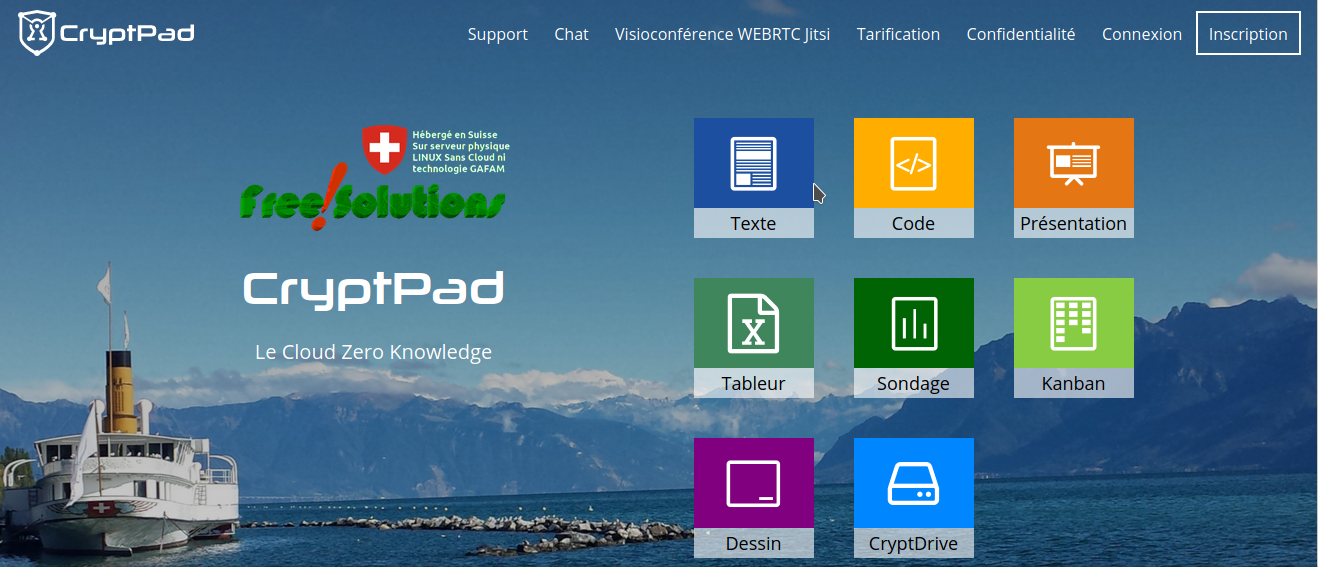Screen dimensions: 1318x567
Task: Open the CryptDrive storage
Action: 913,497
